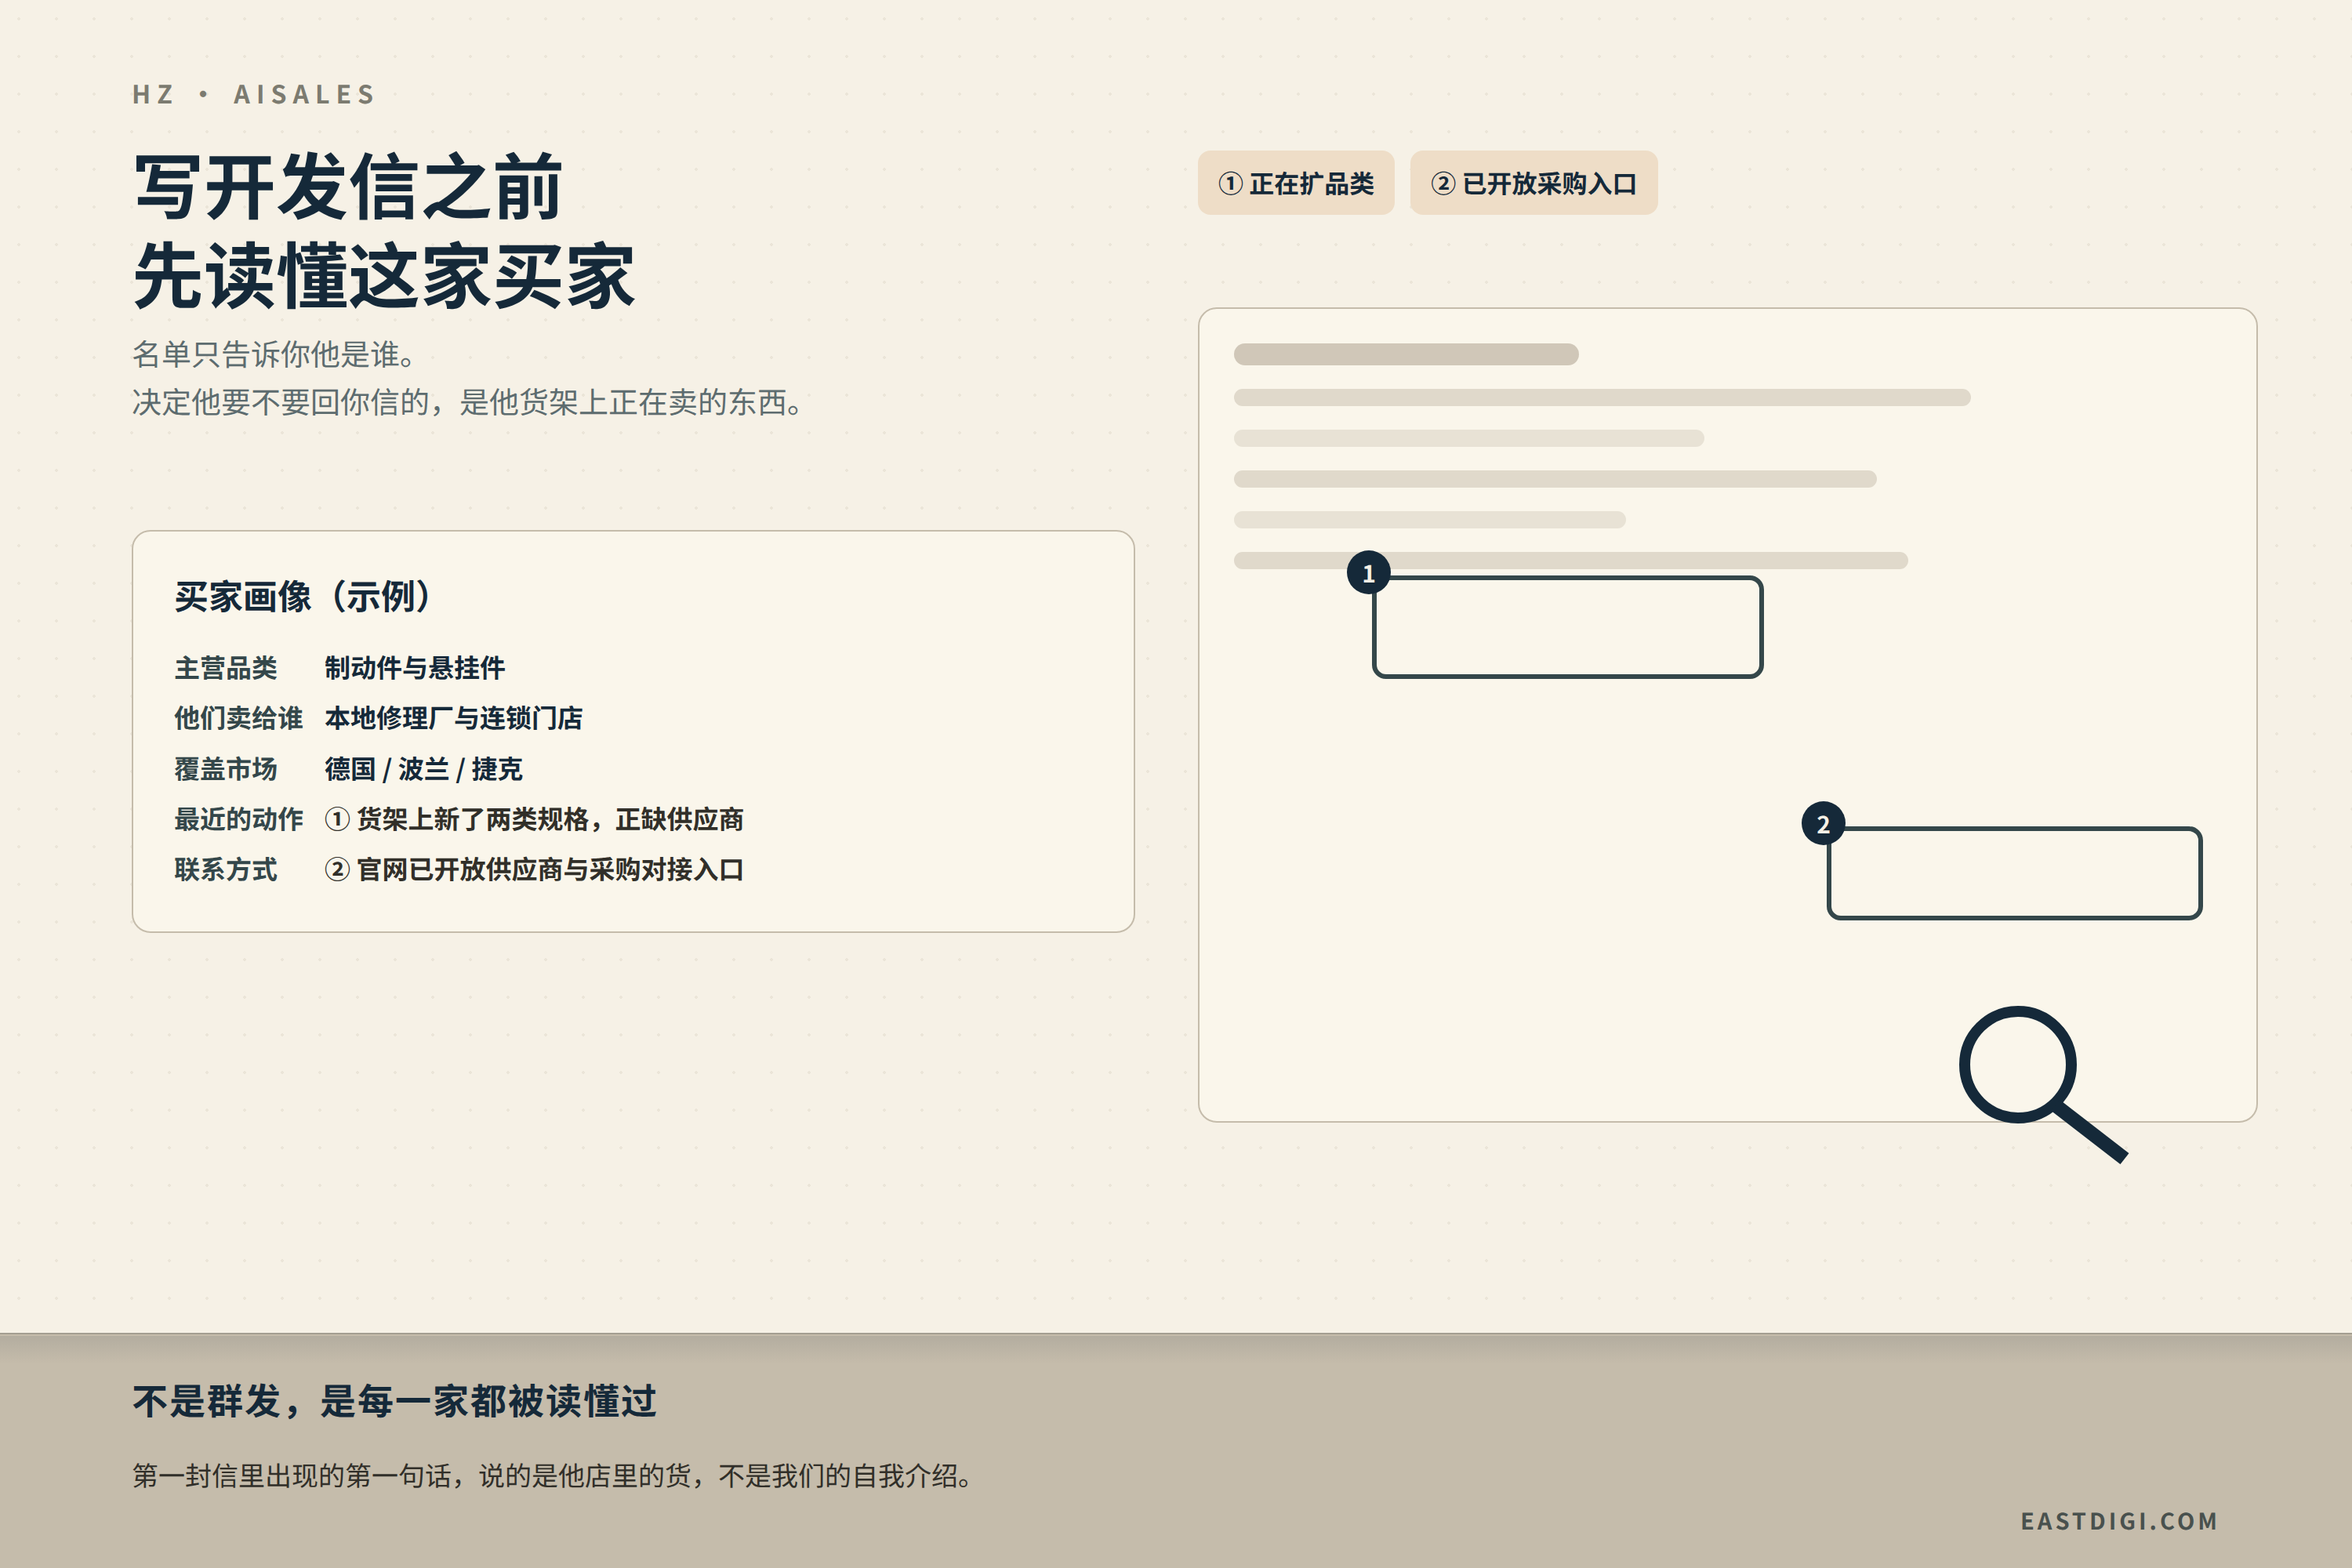Click the title 写开发信之前

coord(348,187)
